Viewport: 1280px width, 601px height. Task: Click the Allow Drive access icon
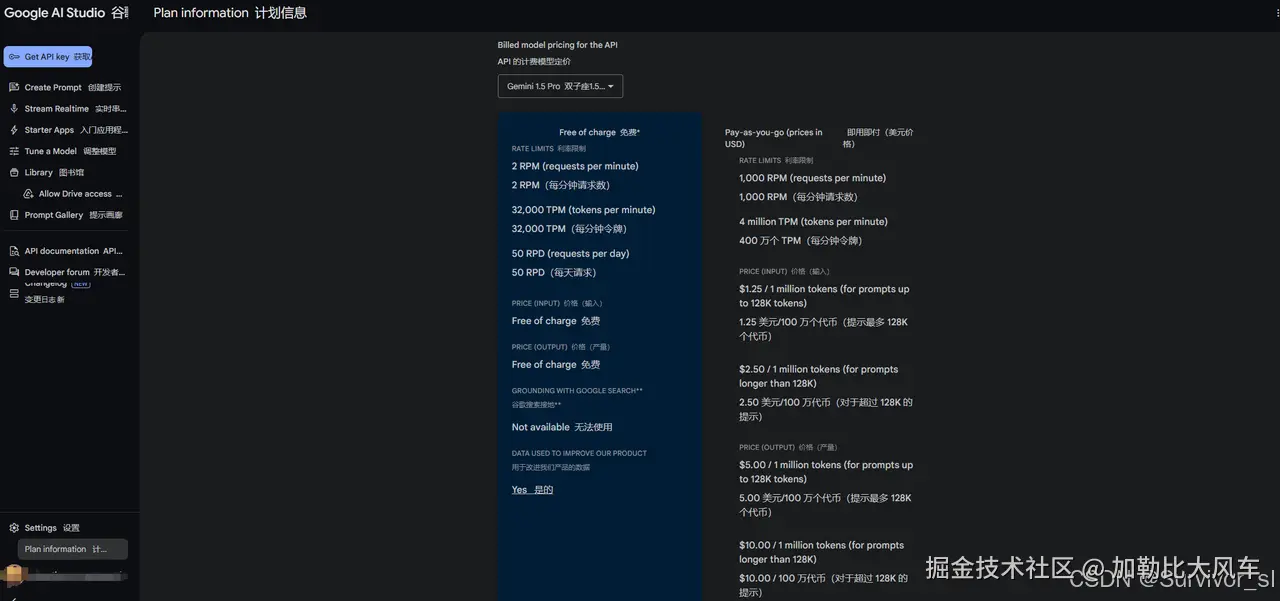[30, 194]
